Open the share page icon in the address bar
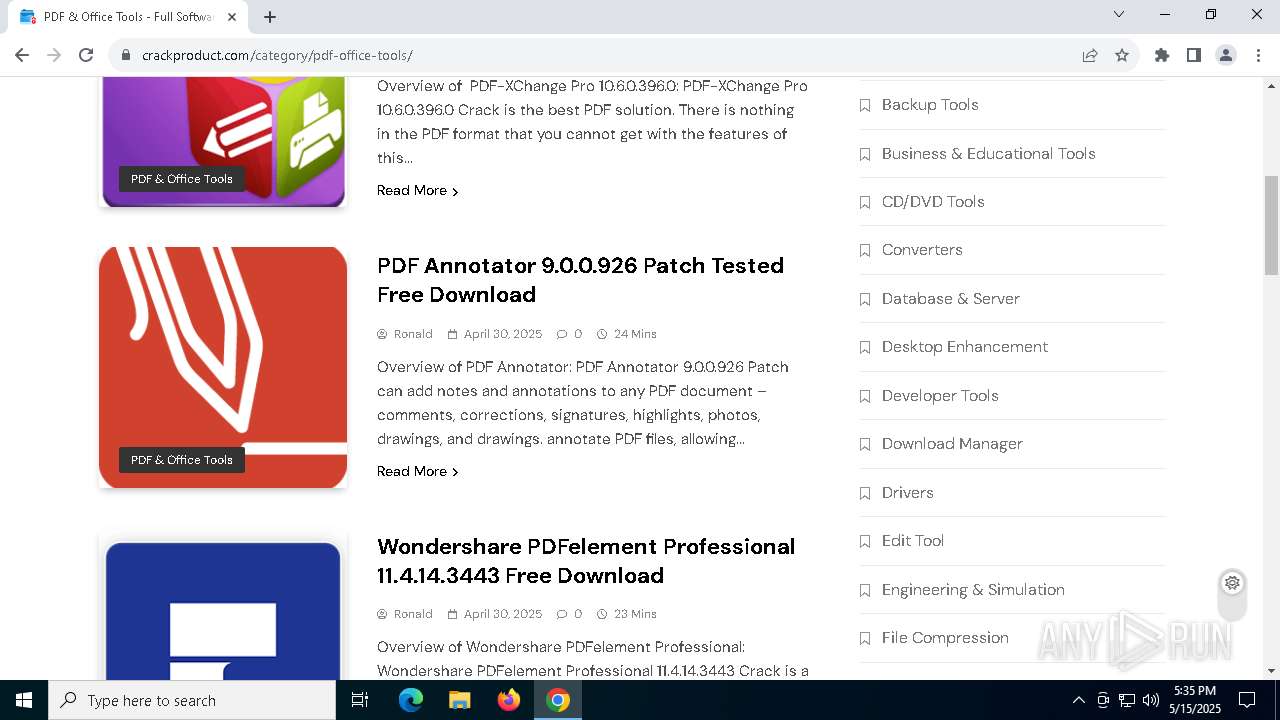Screen dimensions: 1280x720 click(1090, 55)
